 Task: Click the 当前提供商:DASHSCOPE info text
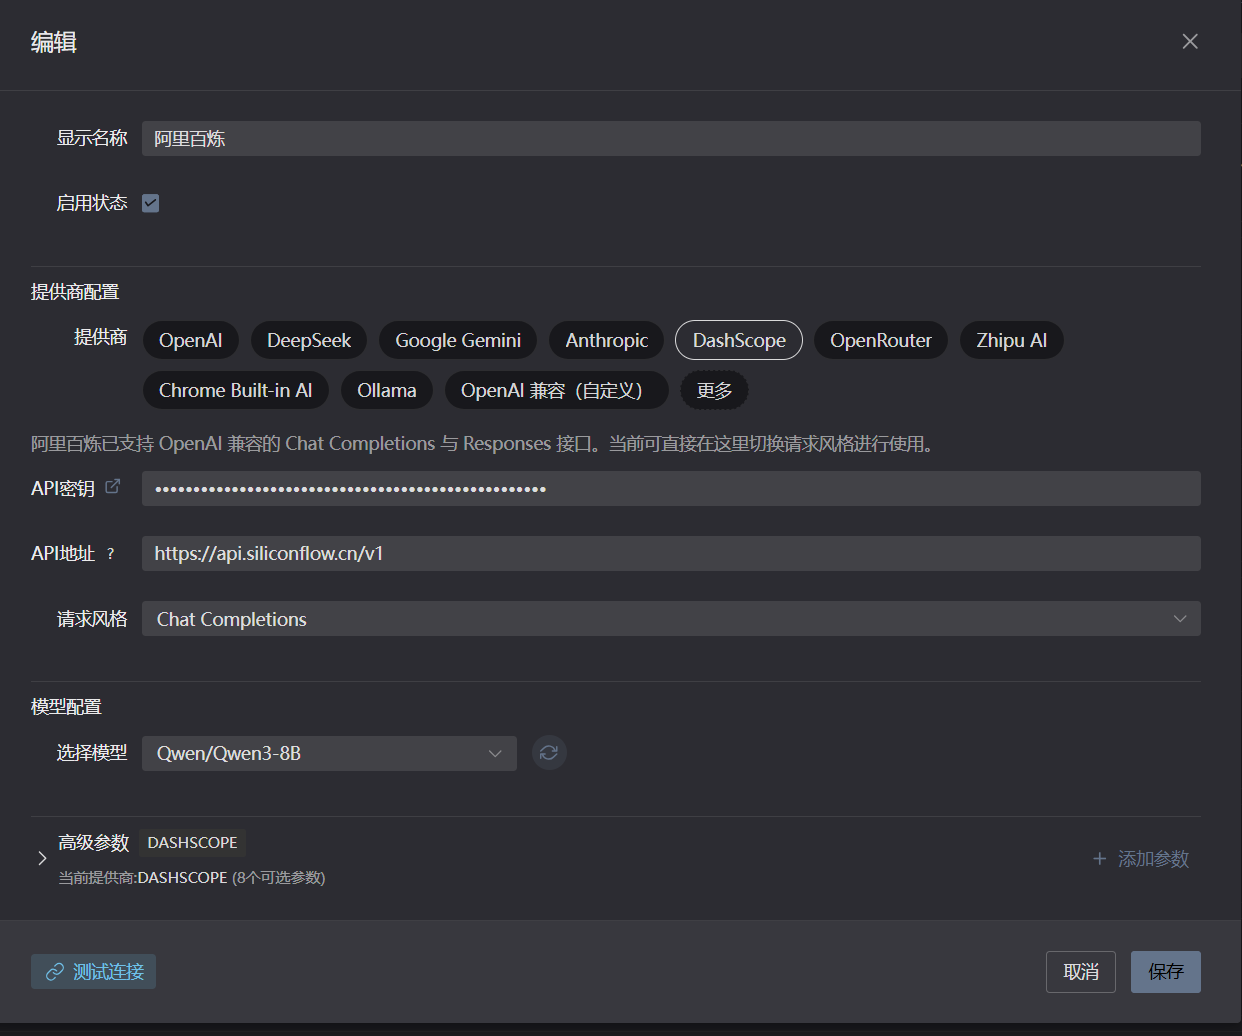coord(192,878)
